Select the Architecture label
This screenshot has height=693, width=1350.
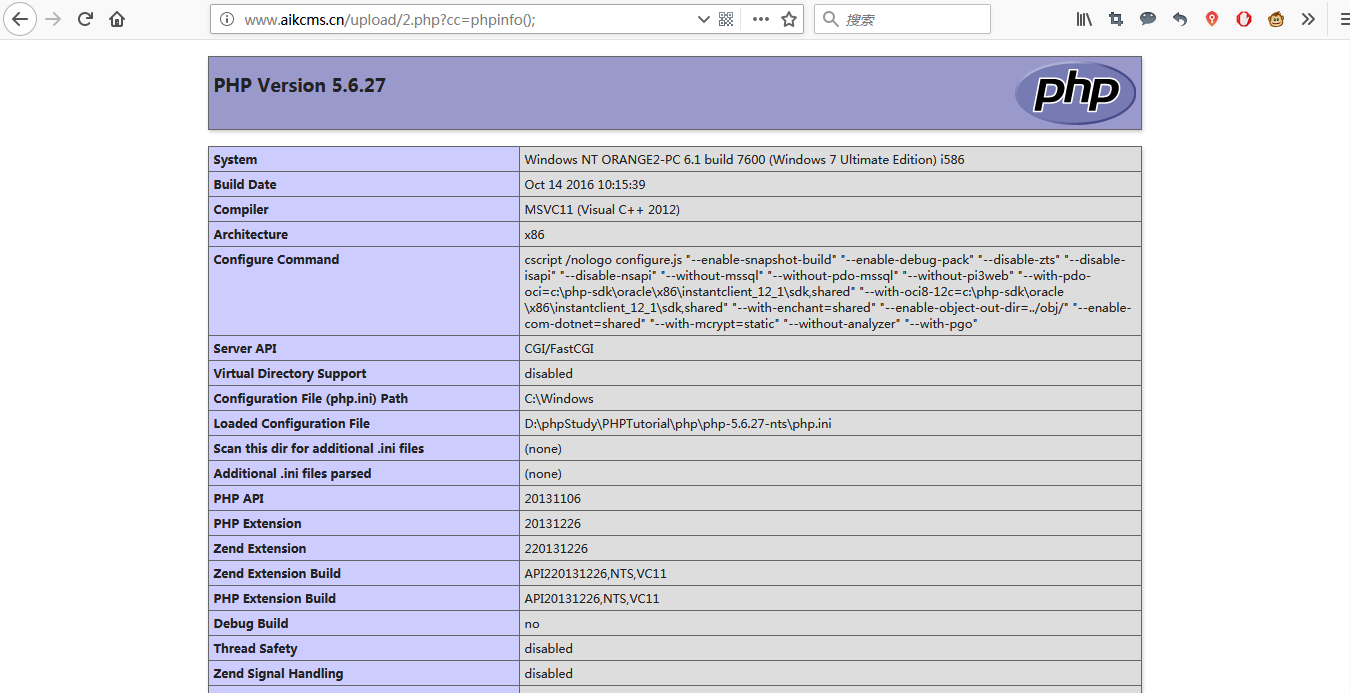point(250,235)
